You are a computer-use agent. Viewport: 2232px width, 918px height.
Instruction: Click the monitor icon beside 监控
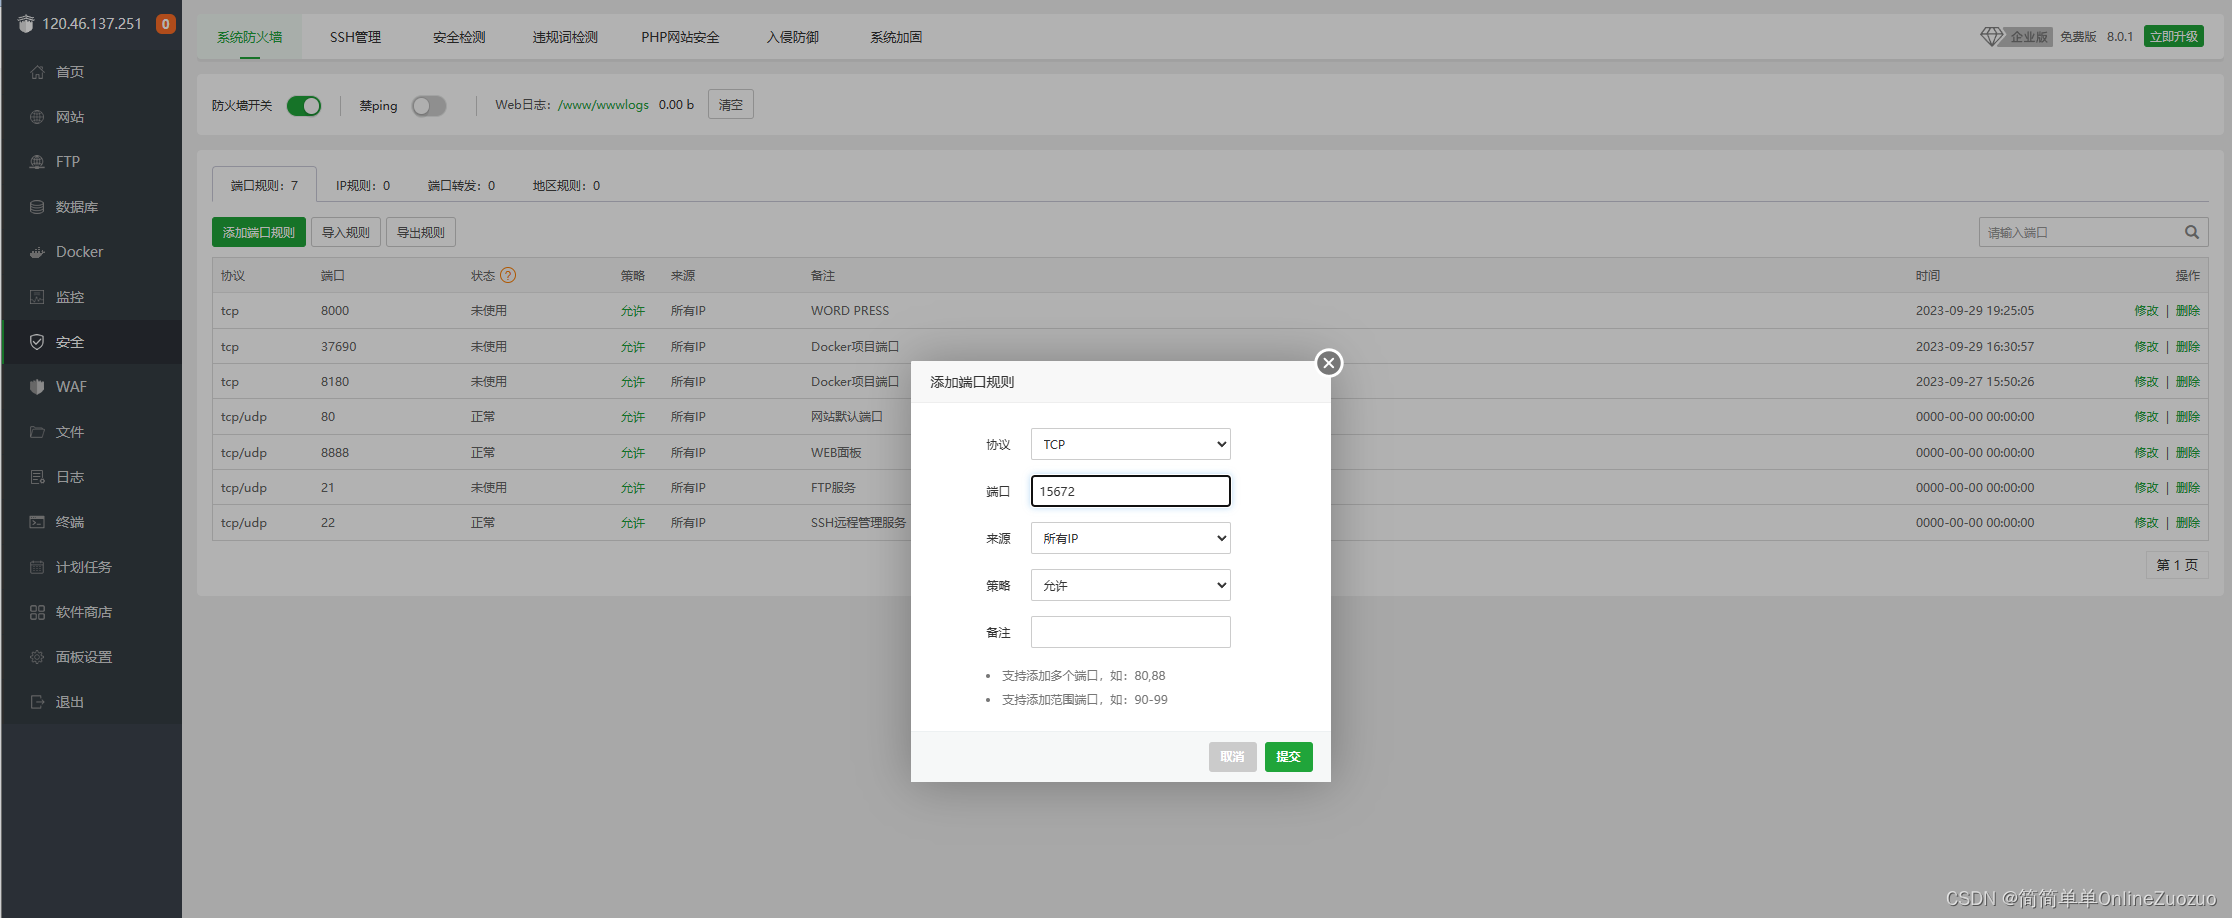click(x=37, y=297)
